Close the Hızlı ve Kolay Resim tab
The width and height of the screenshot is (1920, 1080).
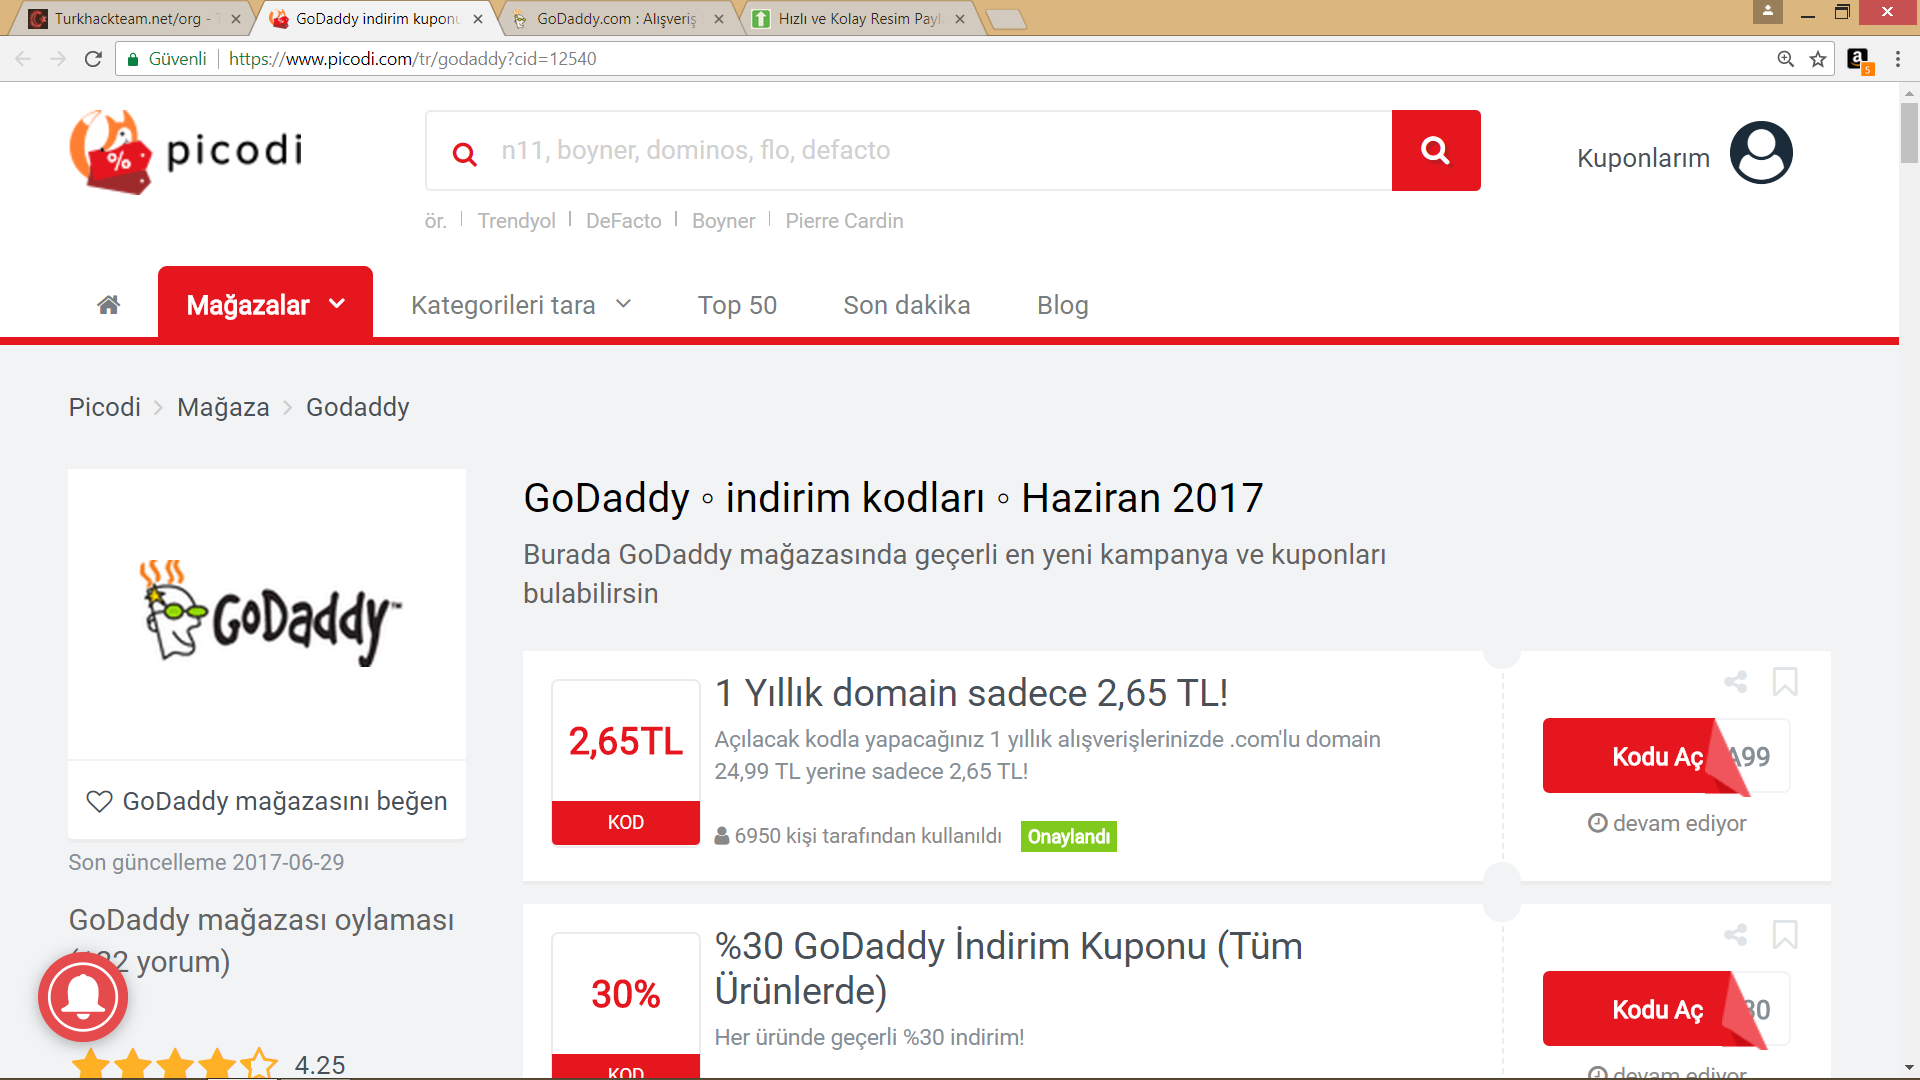[960, 19]
